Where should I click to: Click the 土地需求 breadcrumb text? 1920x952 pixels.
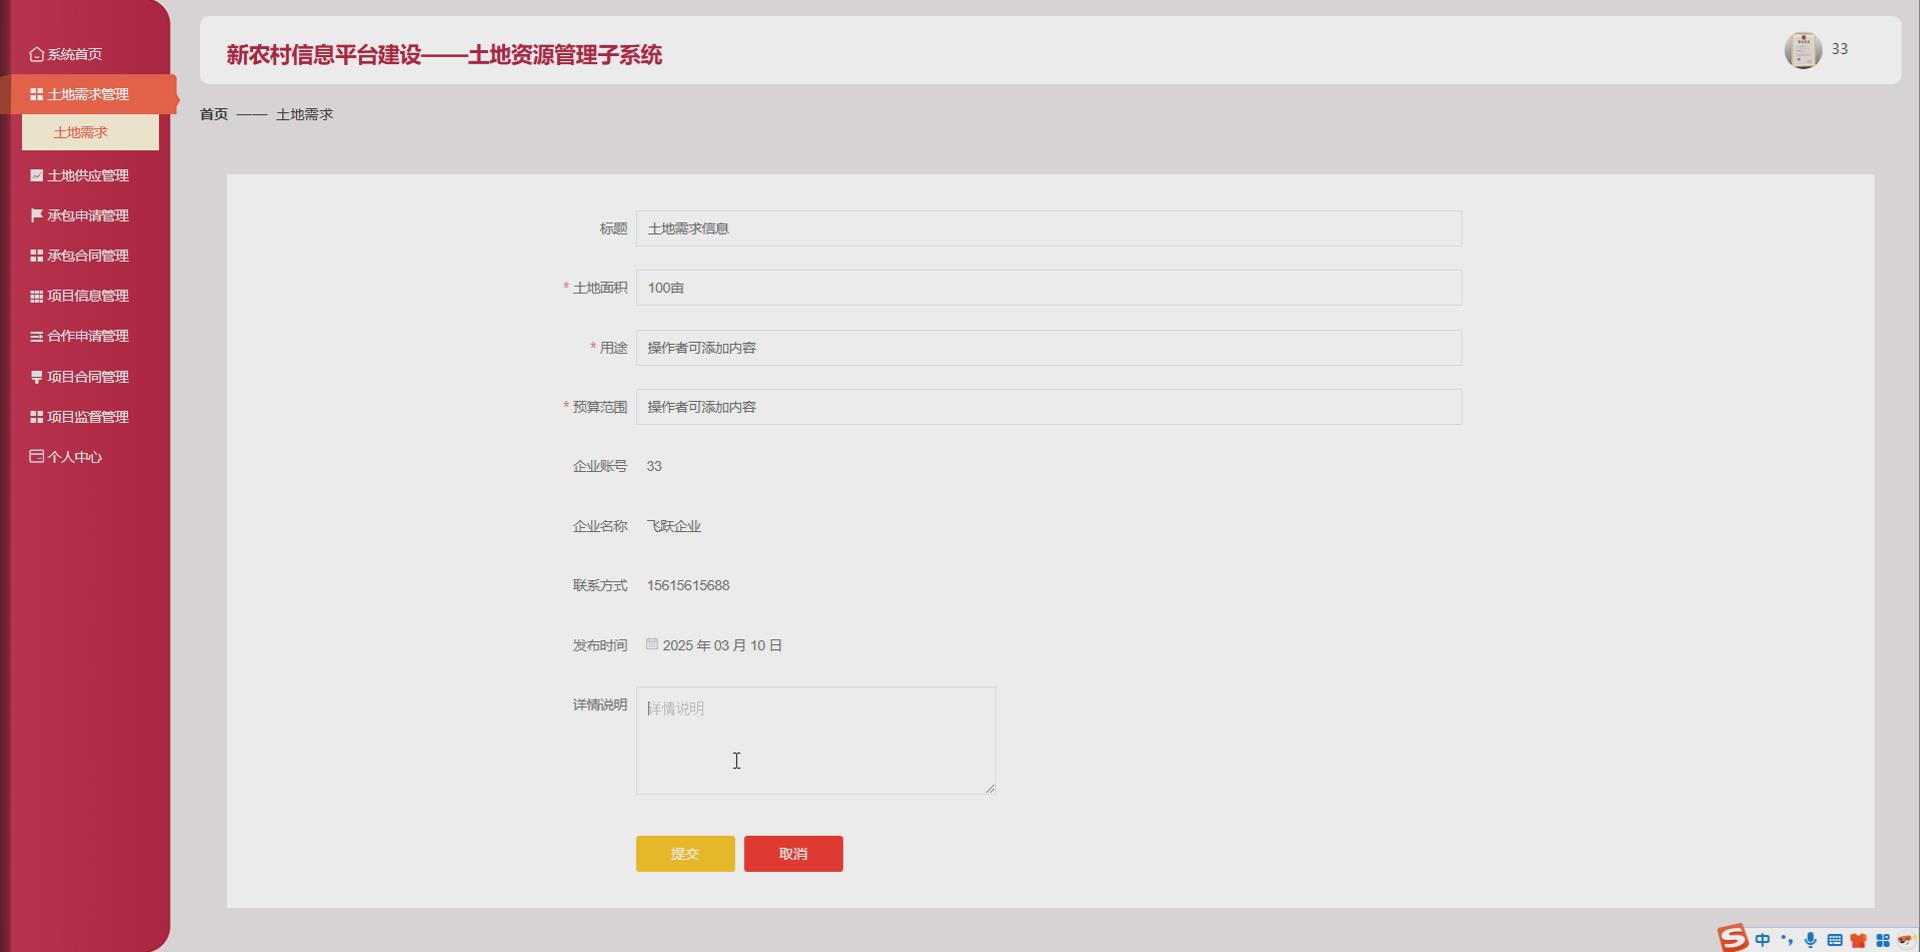(304, 114)
